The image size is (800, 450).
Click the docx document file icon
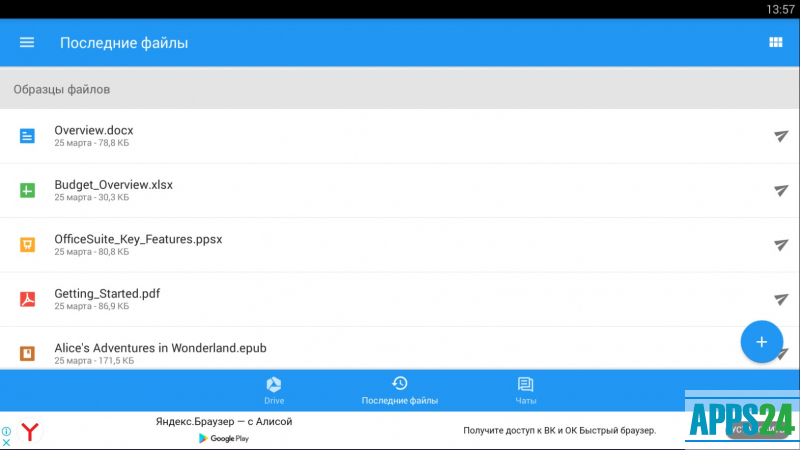click(28, 136)
